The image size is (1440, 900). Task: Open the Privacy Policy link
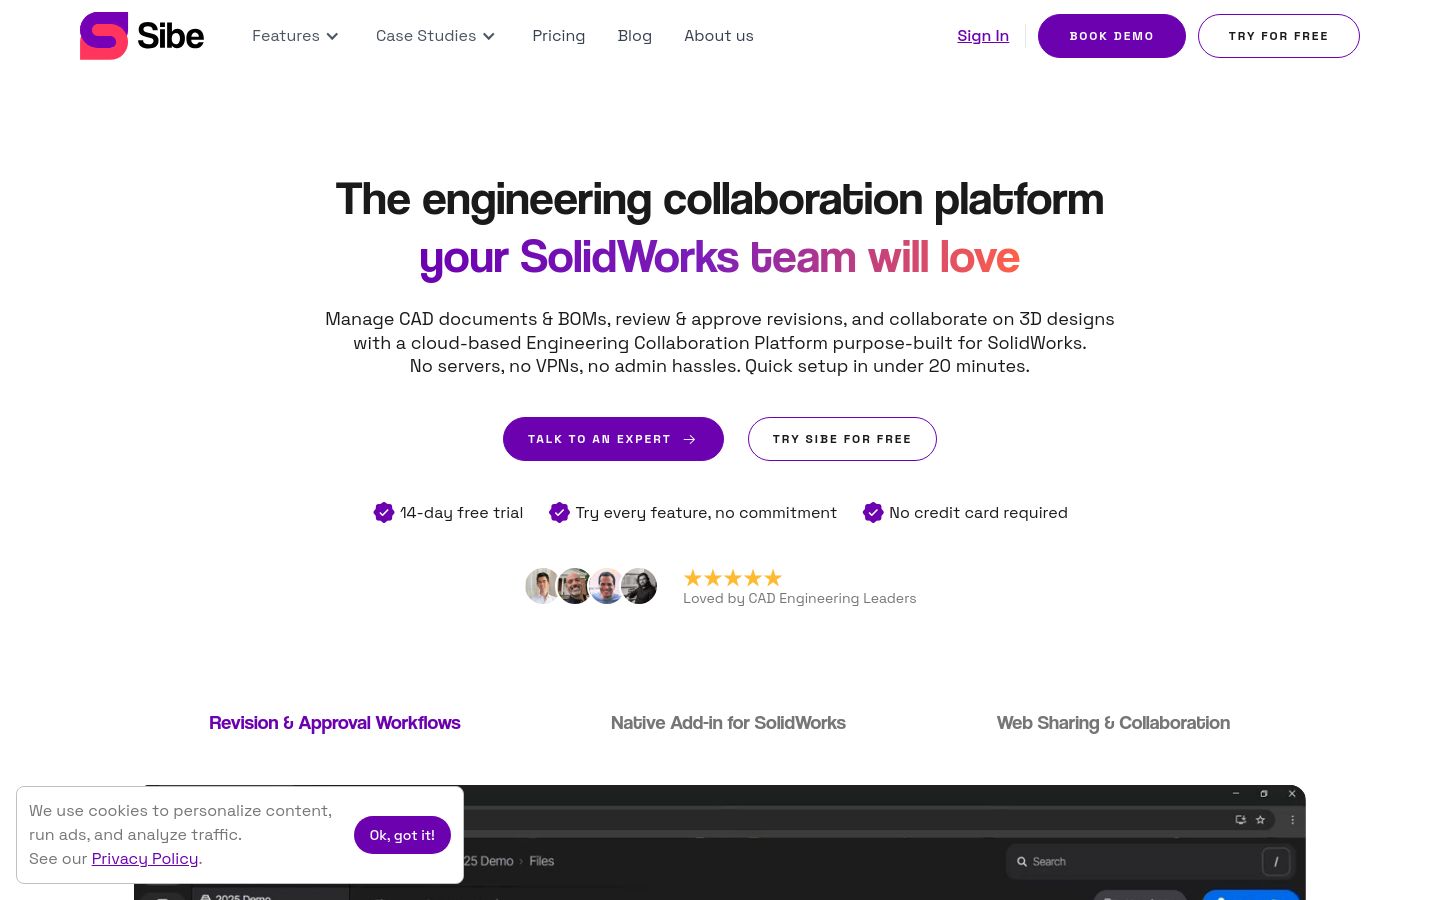click(145, 859)
